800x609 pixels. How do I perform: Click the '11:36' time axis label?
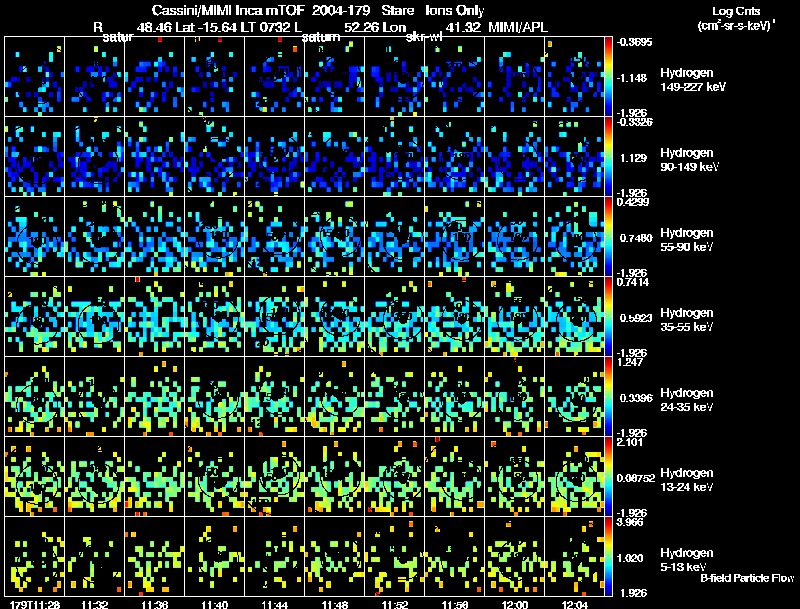[x=155, y=604]
